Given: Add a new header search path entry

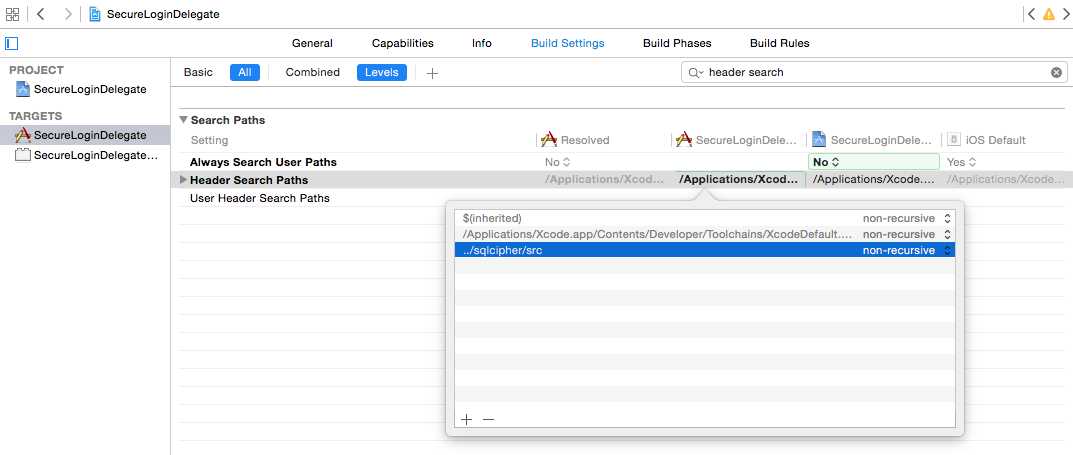Looking at the screenshot, I should pyautogui.click(x=467, y=419).
